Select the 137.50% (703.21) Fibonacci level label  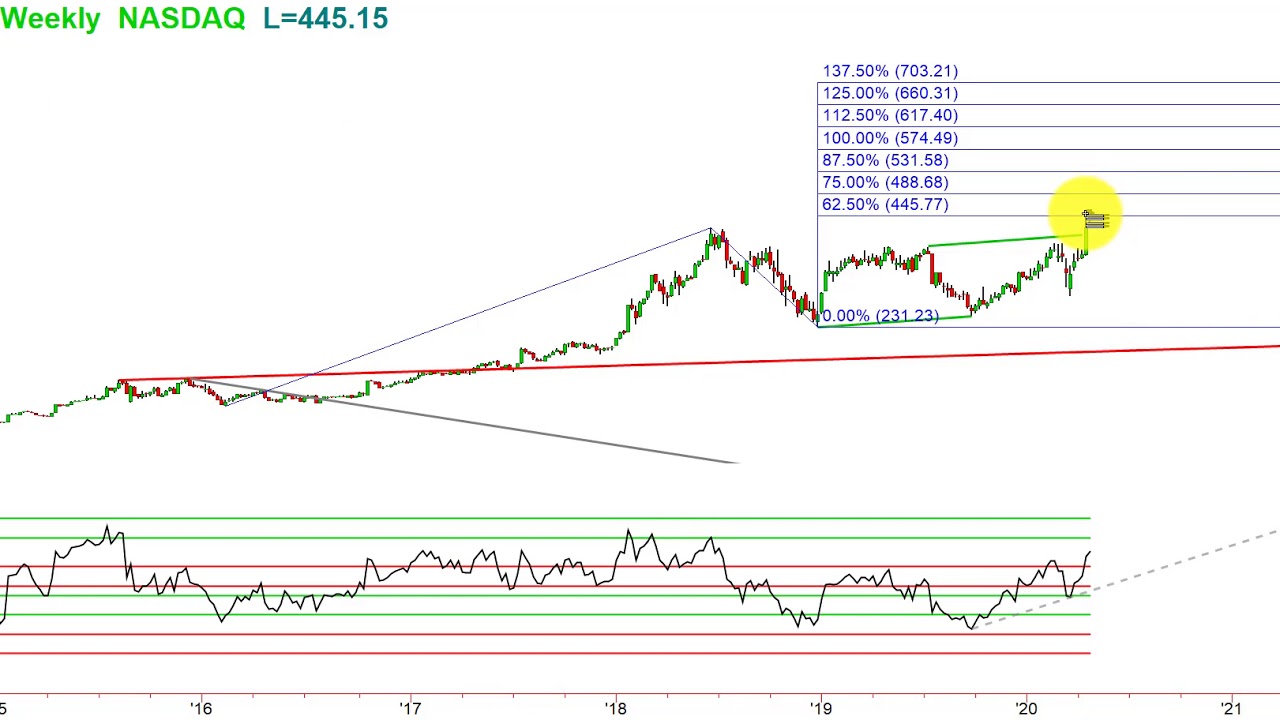click(890, 71)
